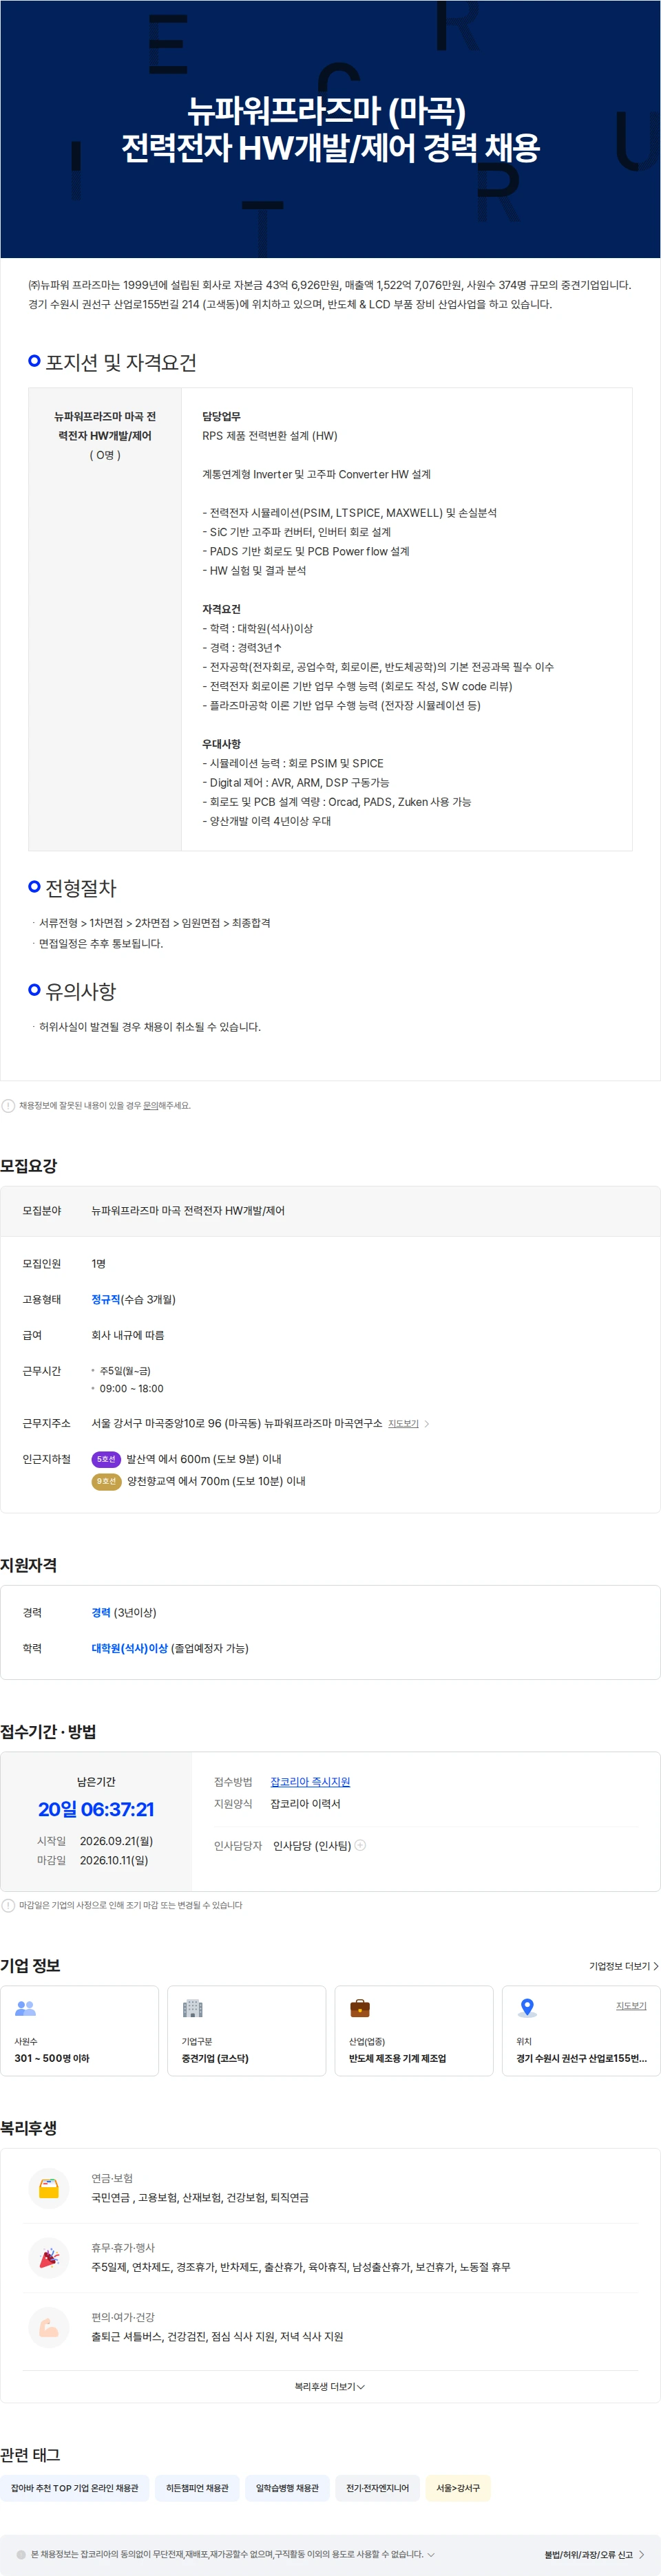Select tag 전기·전자엔지니어

point(377,2488)
